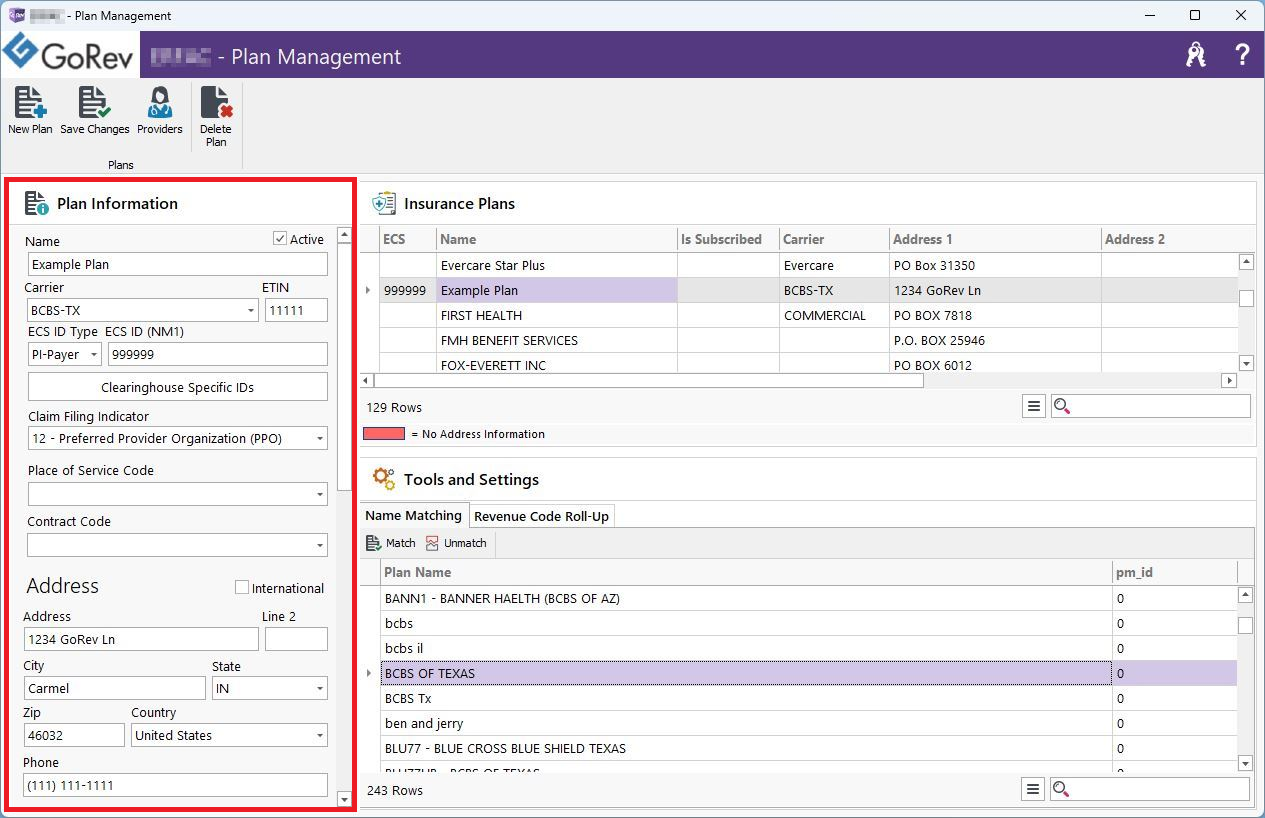1265x818 pixels.
Task: Click the City input field
Action: (115, 688)
